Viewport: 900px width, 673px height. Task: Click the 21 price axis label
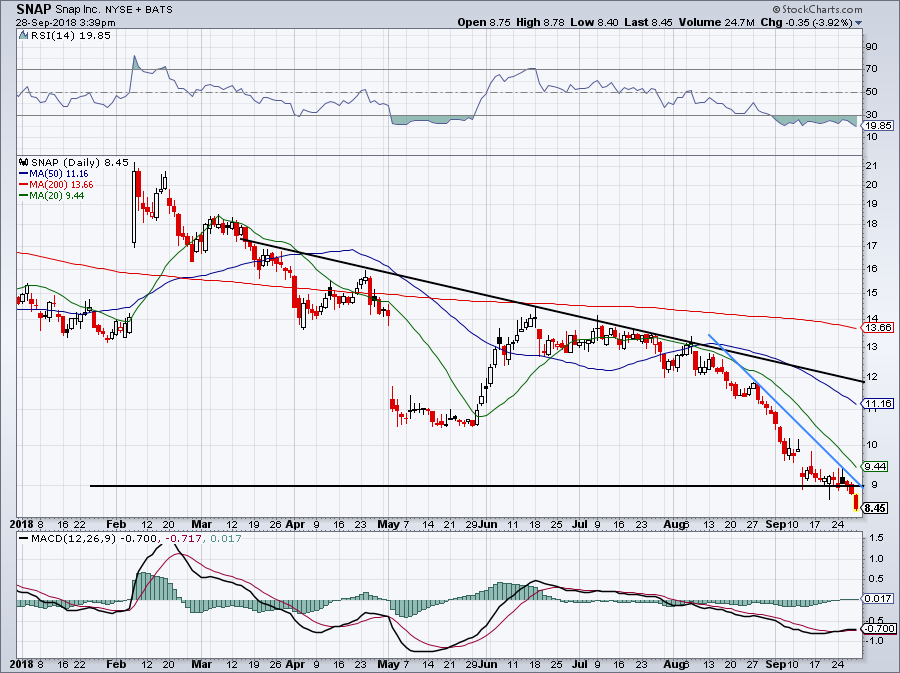click(x=871, y=166)
